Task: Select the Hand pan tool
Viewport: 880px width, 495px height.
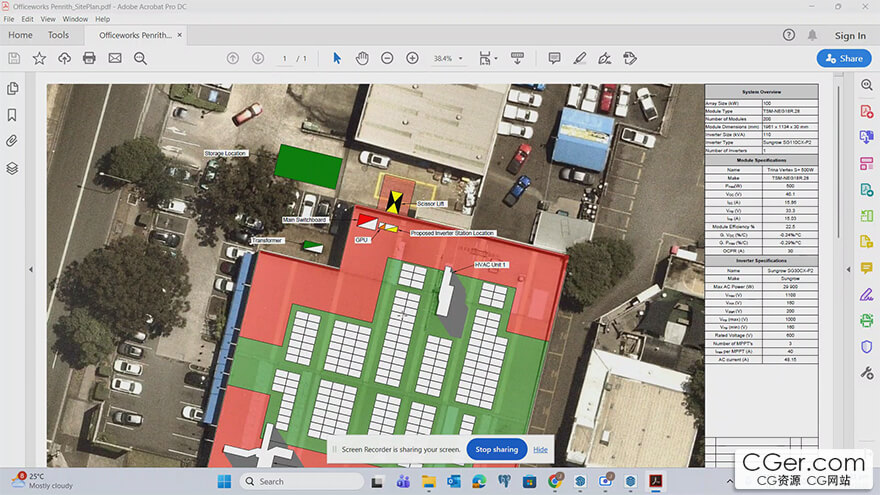Action: (361, 58)
